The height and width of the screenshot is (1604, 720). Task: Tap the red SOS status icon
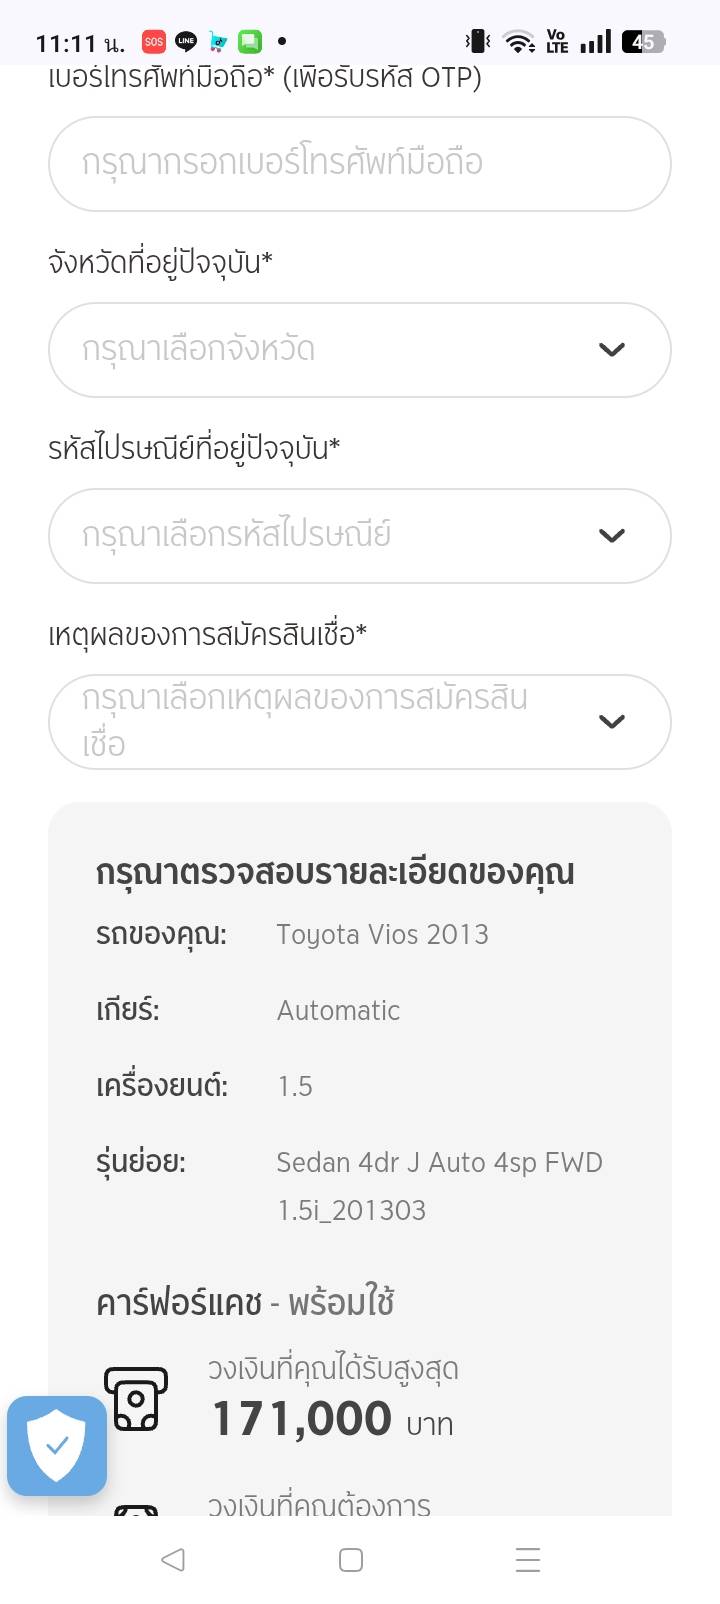coord(153,41)
